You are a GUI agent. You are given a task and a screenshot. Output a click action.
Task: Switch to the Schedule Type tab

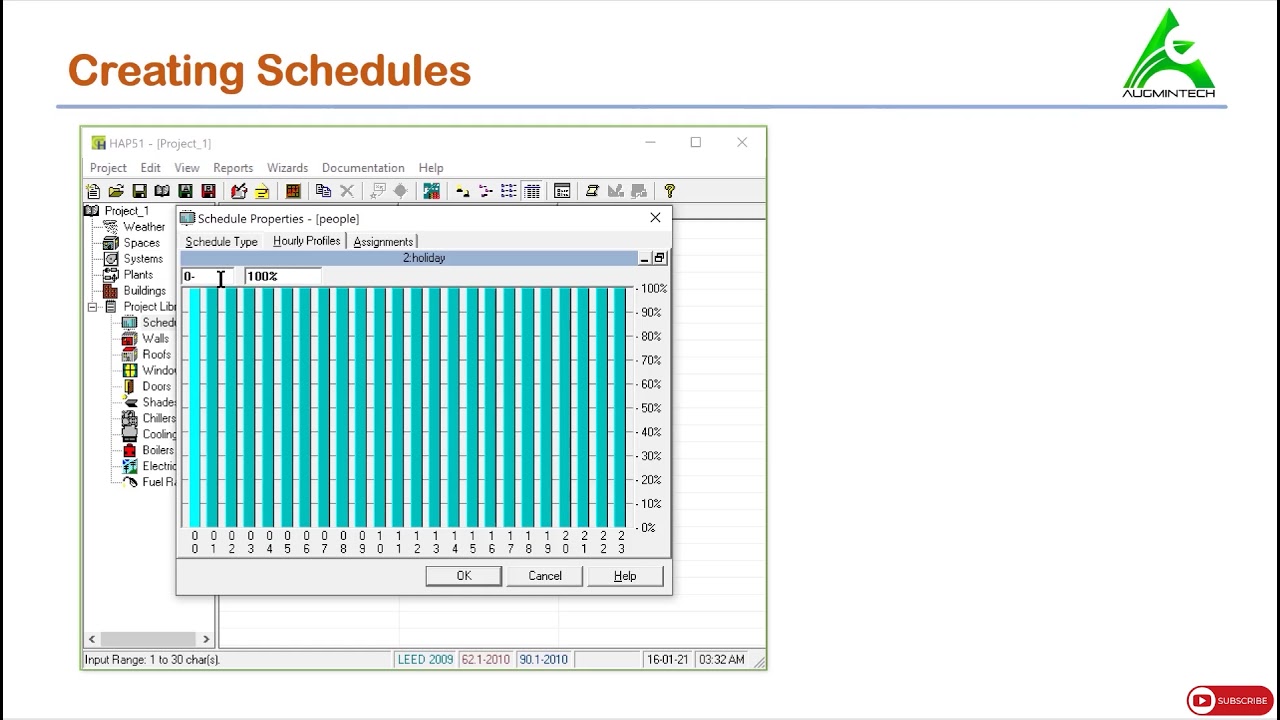(221, 241)
